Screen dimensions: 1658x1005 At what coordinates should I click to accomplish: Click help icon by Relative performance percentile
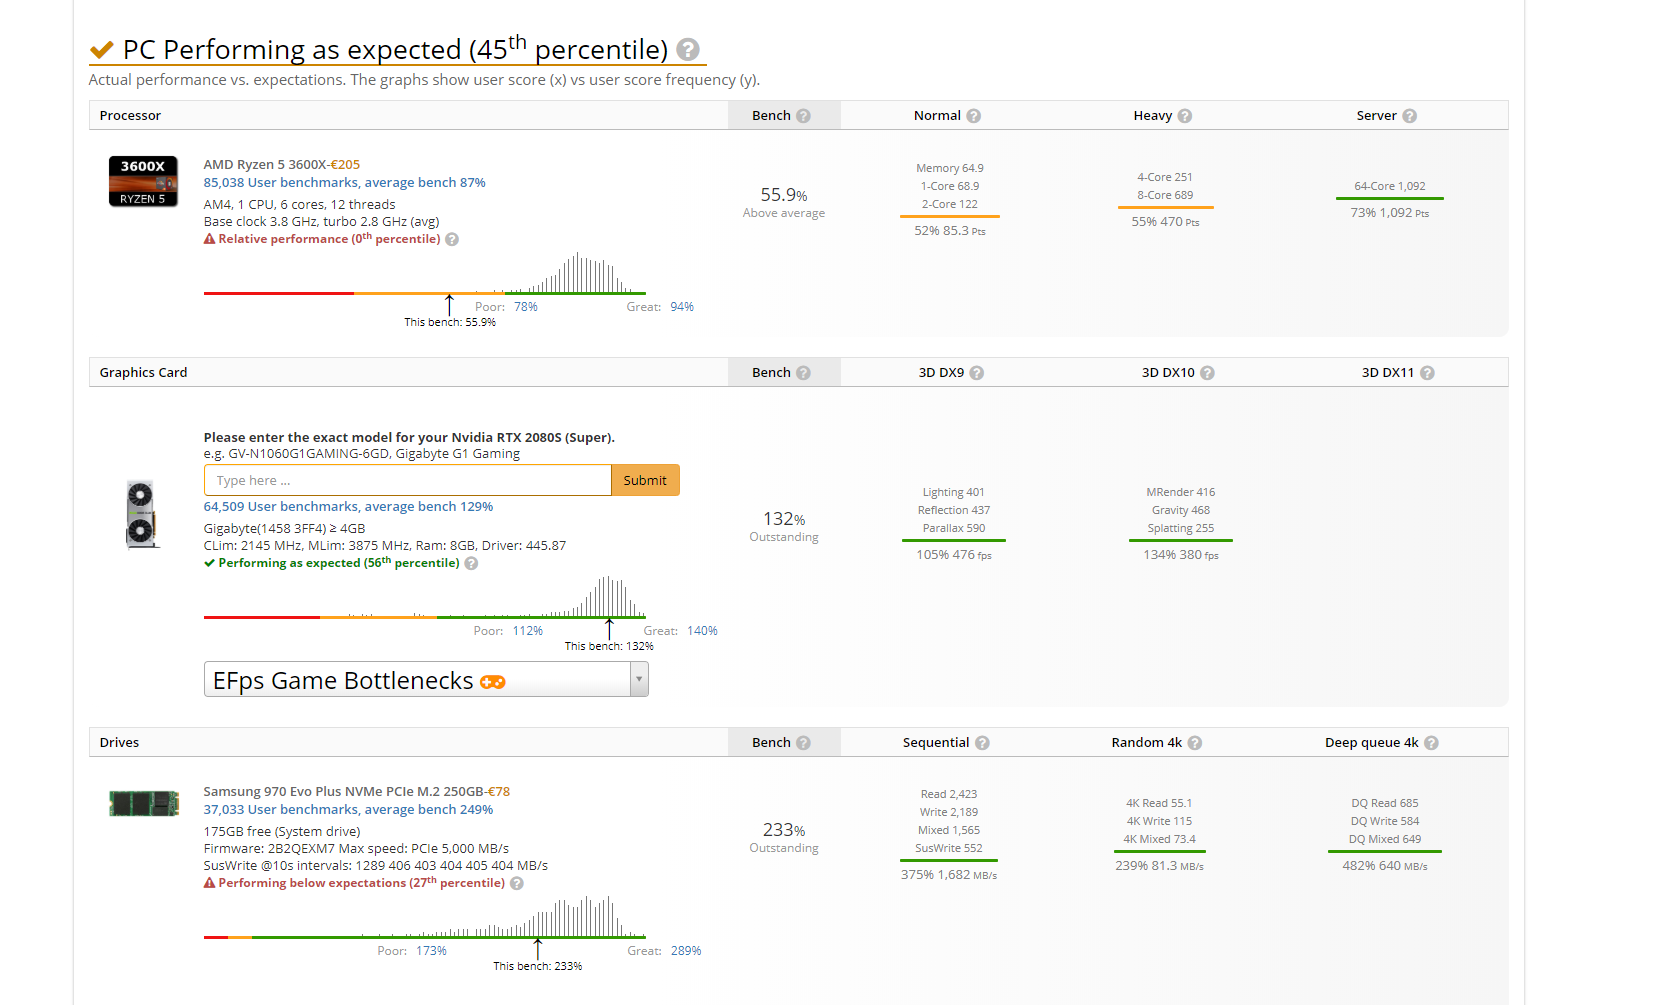click(452, 240)
